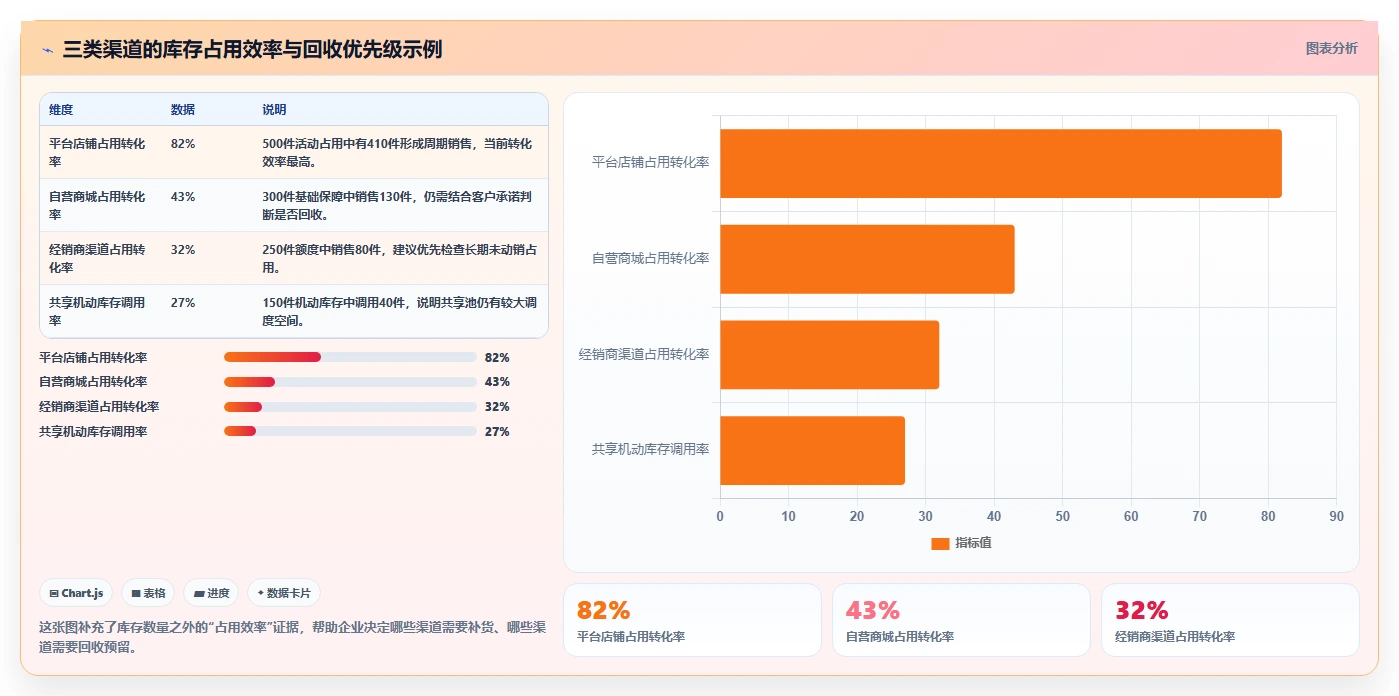Click the footnote paragraph starting 这张图补充了
1399x696 pixels.
[x=292, y=637]
